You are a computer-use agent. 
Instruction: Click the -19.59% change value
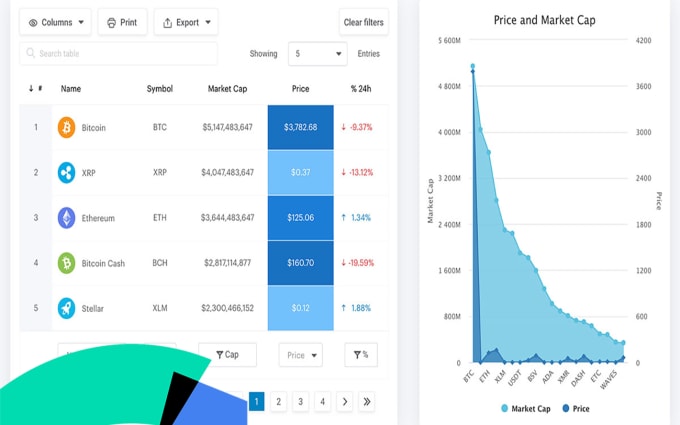pos(362,263)
